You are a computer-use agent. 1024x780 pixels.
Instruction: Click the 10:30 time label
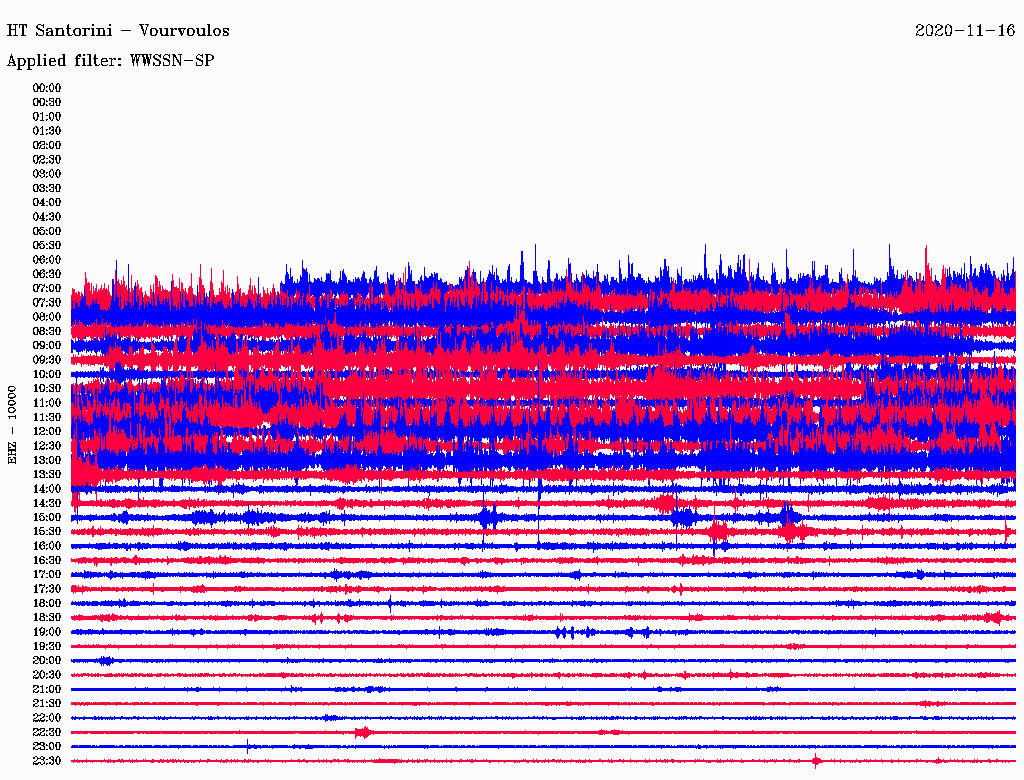pos(47,389)
